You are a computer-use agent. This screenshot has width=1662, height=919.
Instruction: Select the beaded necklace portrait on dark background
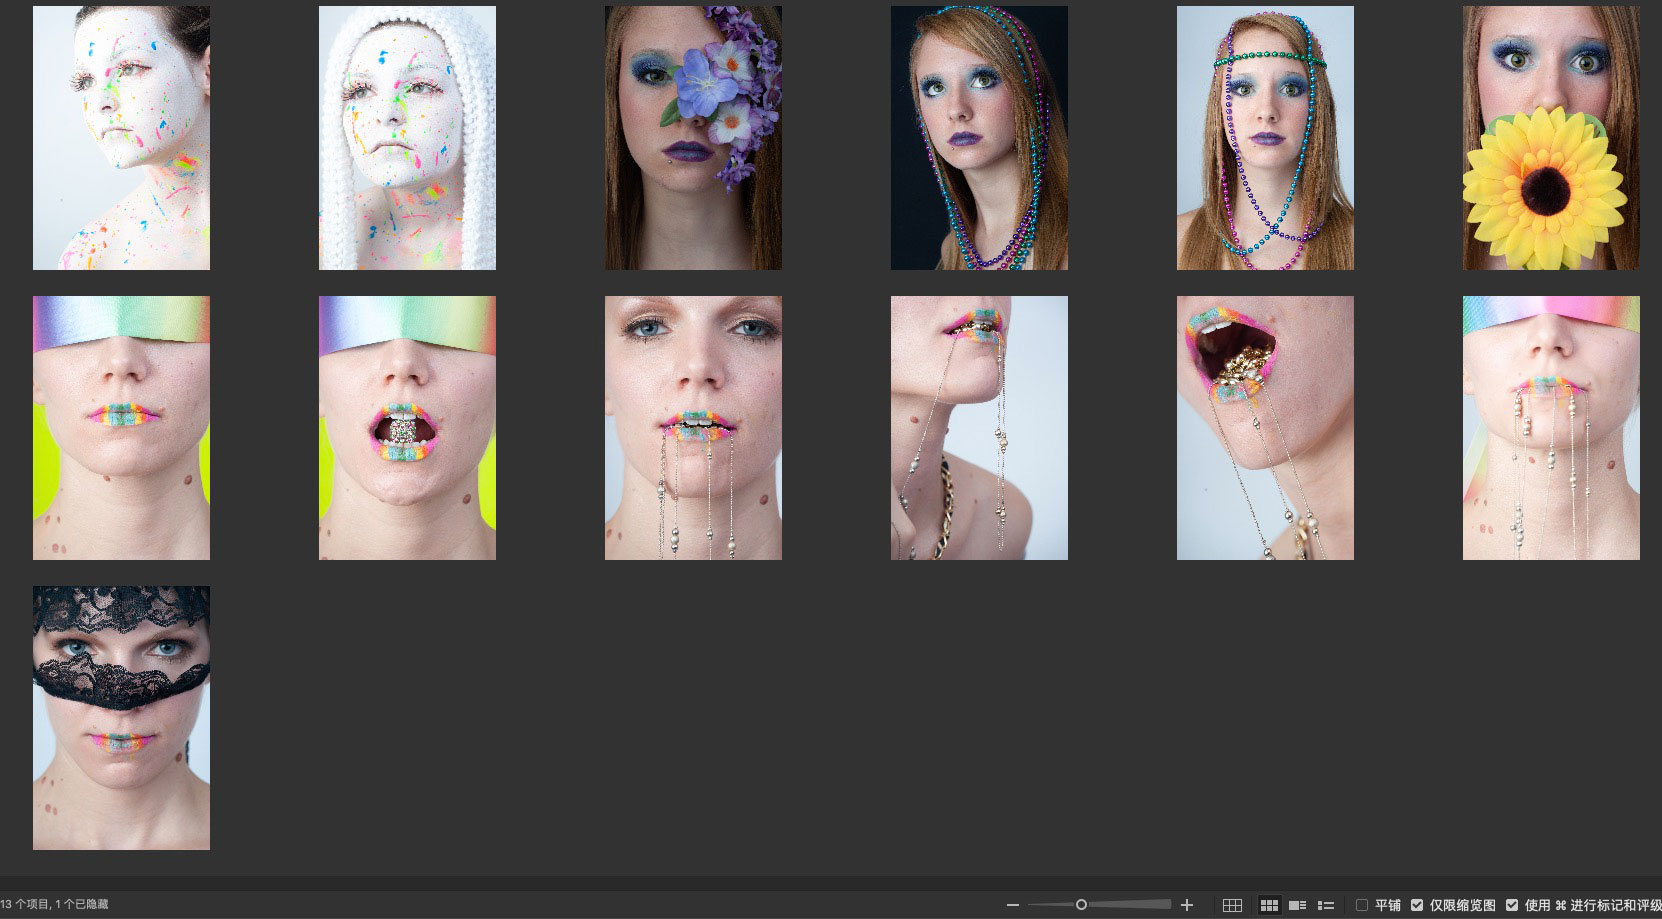point(979,138)
